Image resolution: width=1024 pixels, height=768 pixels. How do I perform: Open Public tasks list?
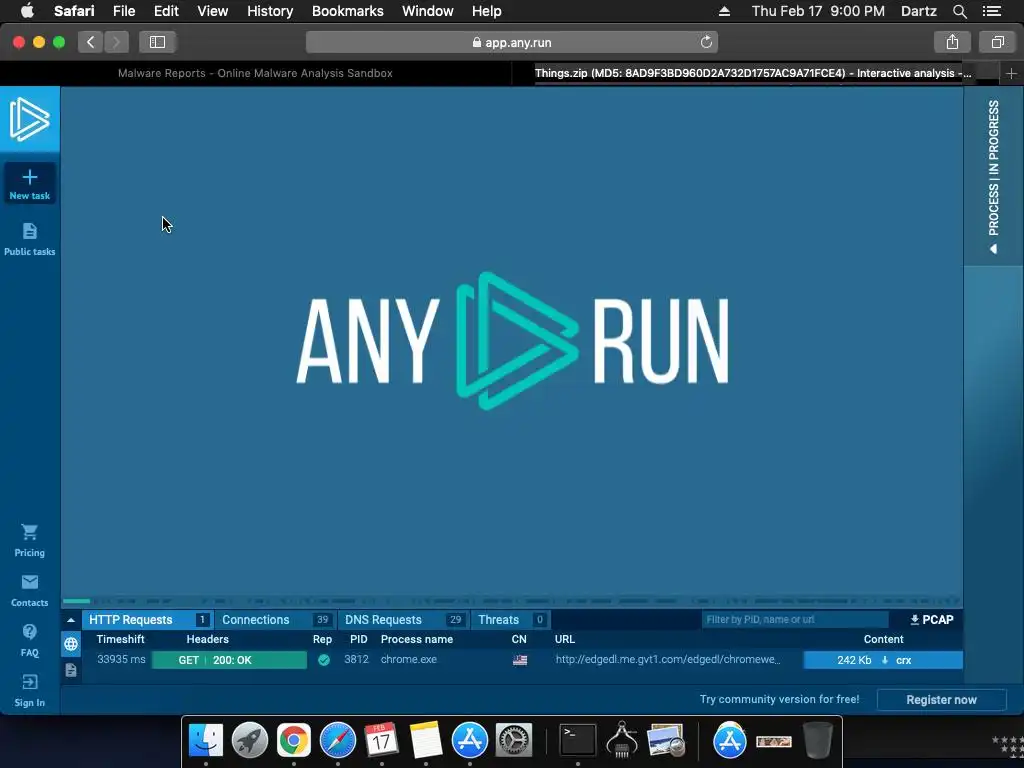point(29,239)
